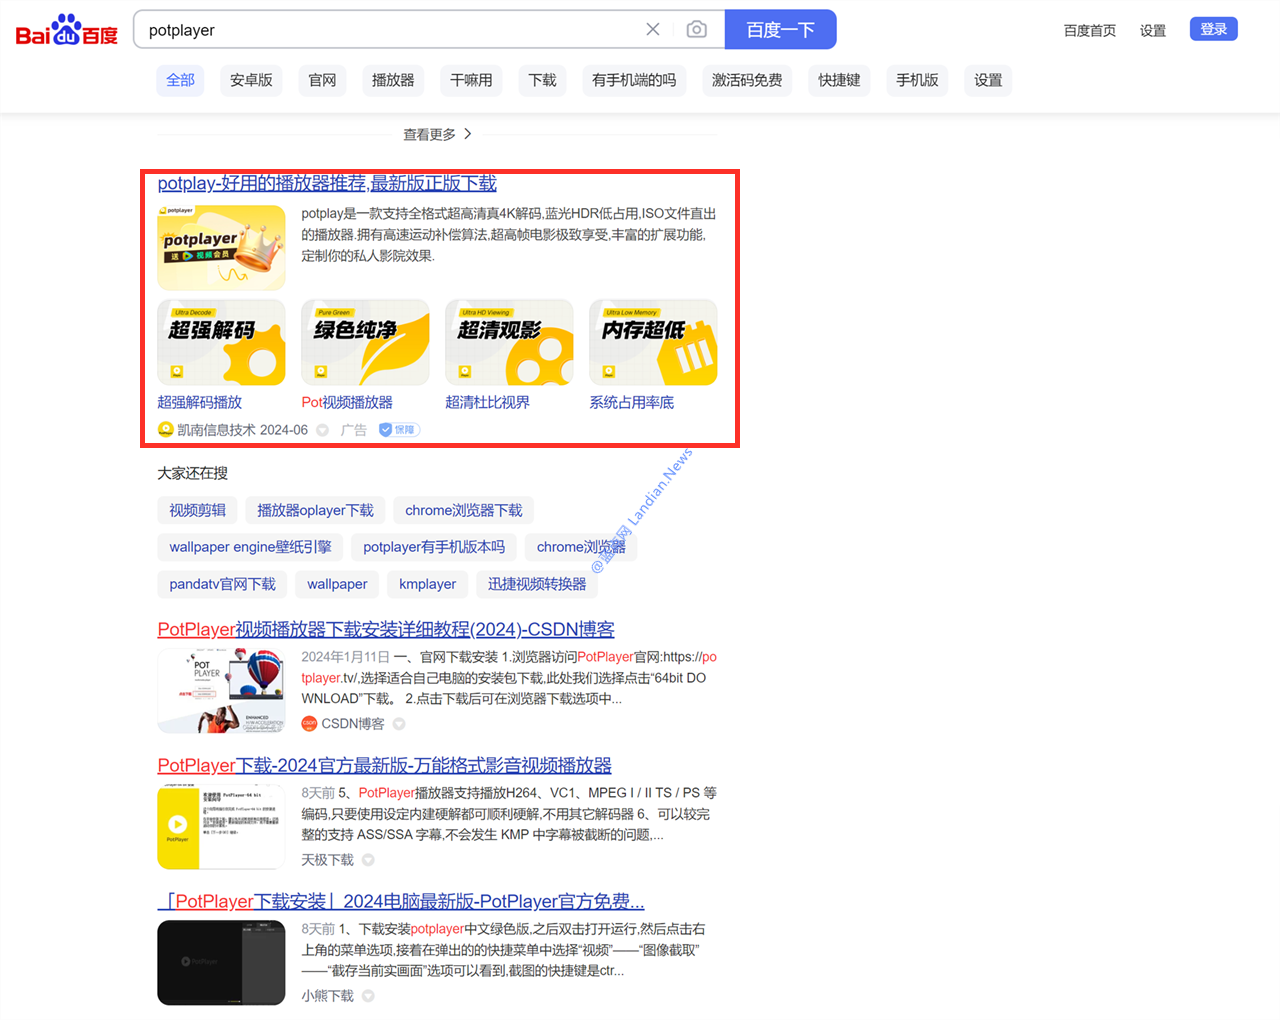Search related term wallpaper
The width and height of the screenshot is (1280, 1020).
(x=337, y=584)
